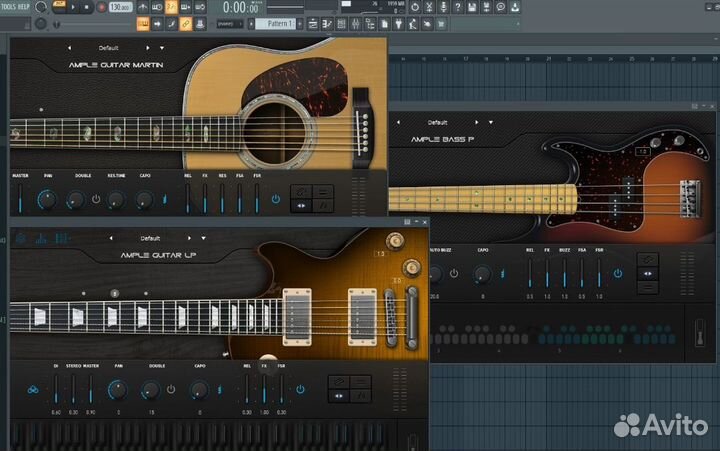The height and width of the screenshot is (451, 720).
Task: Toggle Double power button in Martin guitar
Action: click(x=96, y=199)
